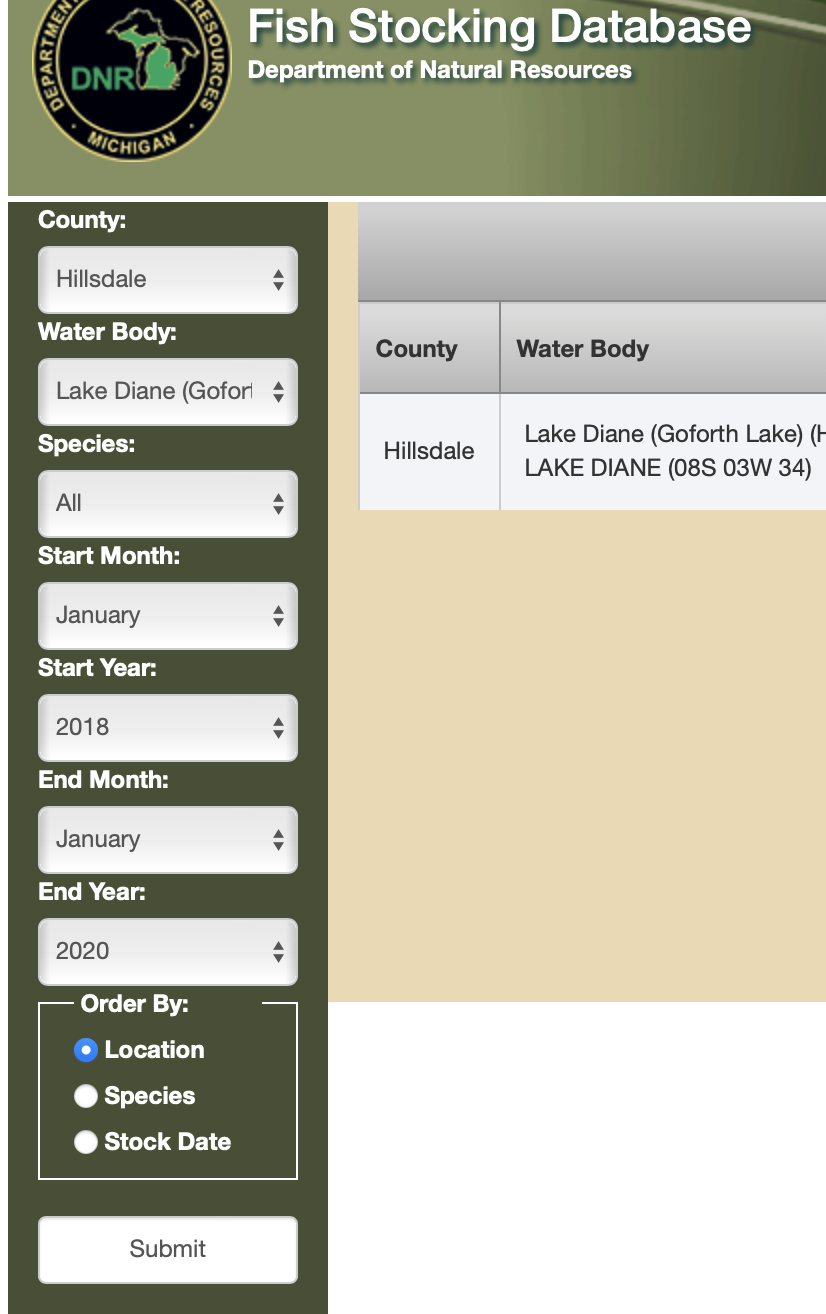
Task: Expand the Water Body dropdown
Action: coord(168,392)
